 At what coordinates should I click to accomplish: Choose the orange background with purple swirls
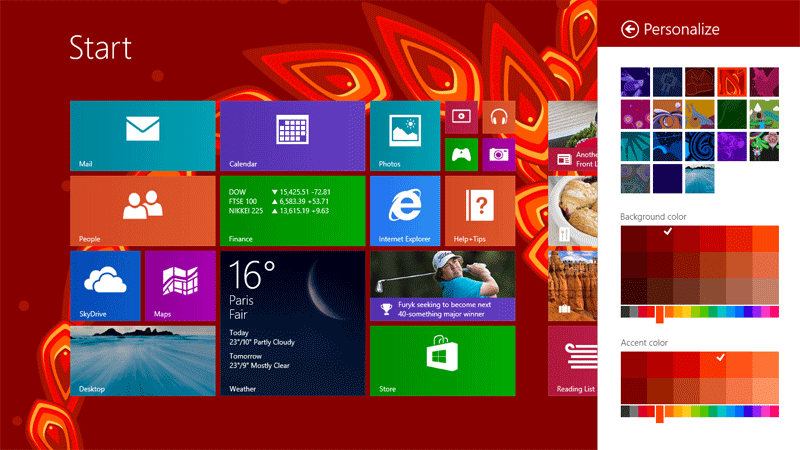667,114
